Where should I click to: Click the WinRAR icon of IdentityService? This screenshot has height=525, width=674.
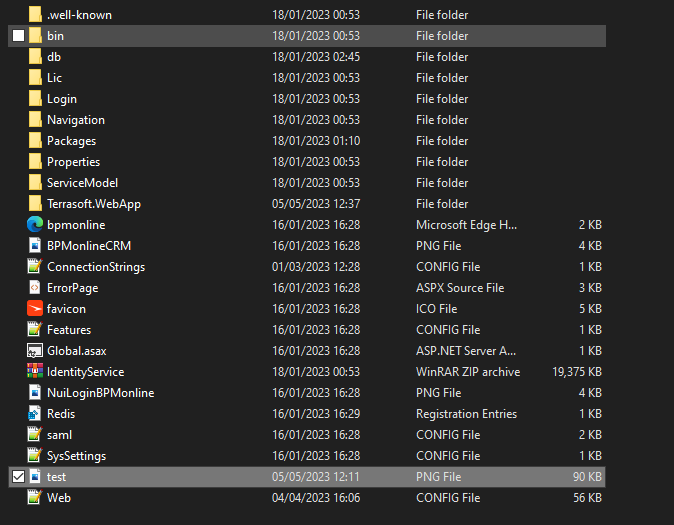coord(35,371)
